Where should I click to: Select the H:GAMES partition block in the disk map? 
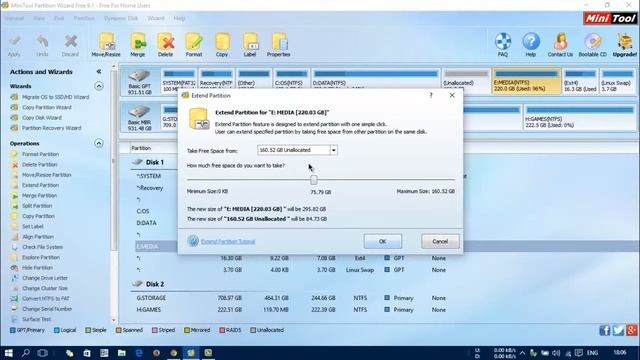click(580, 117)
